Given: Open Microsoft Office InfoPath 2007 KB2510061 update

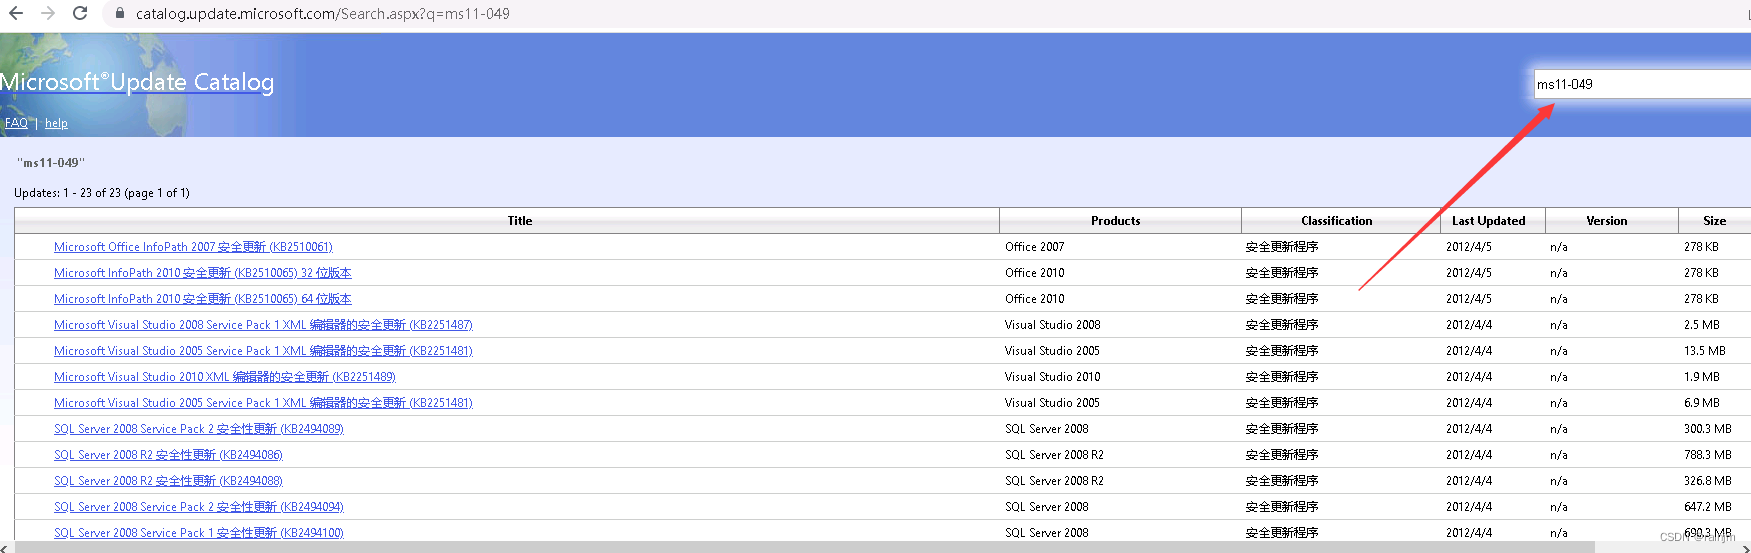Looking at the screenshot, I should click(193, 247).
